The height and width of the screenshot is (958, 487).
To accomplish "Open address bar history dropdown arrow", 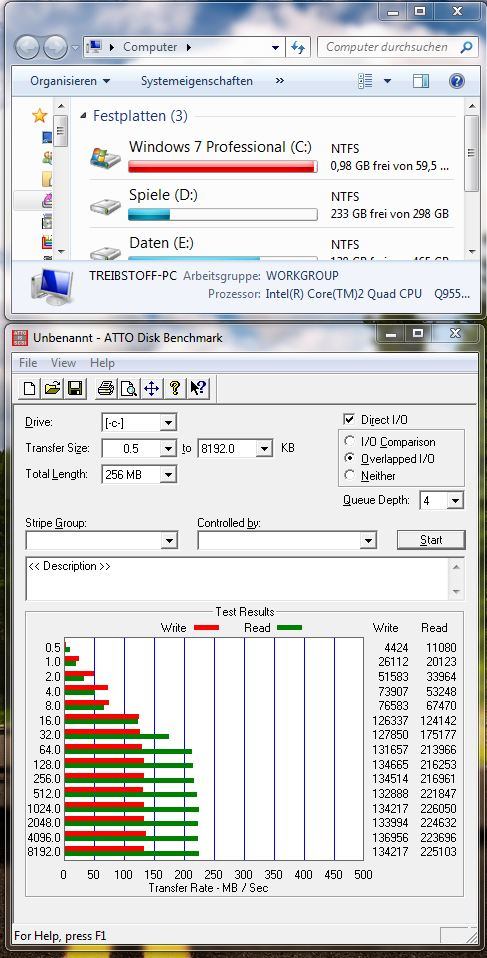I will 276,47.
